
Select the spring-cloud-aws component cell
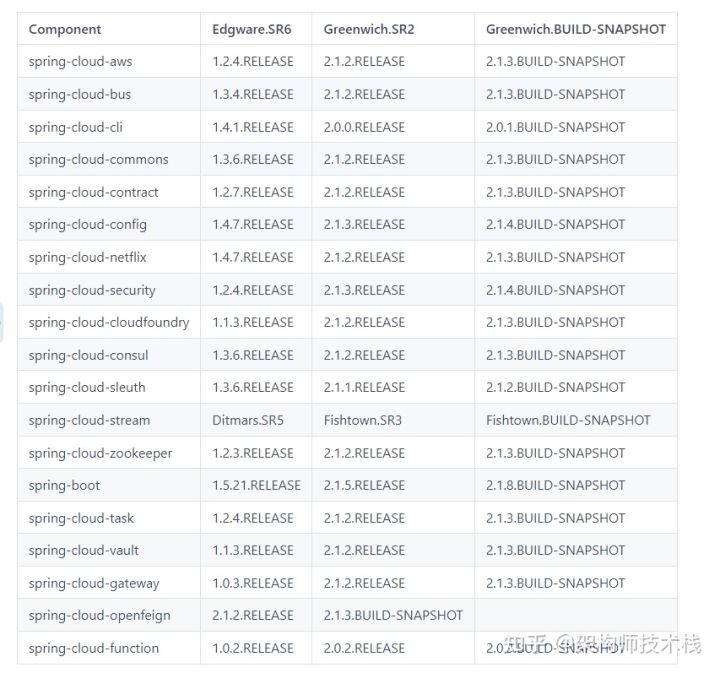pyautogui.click(x=80, y=62)
